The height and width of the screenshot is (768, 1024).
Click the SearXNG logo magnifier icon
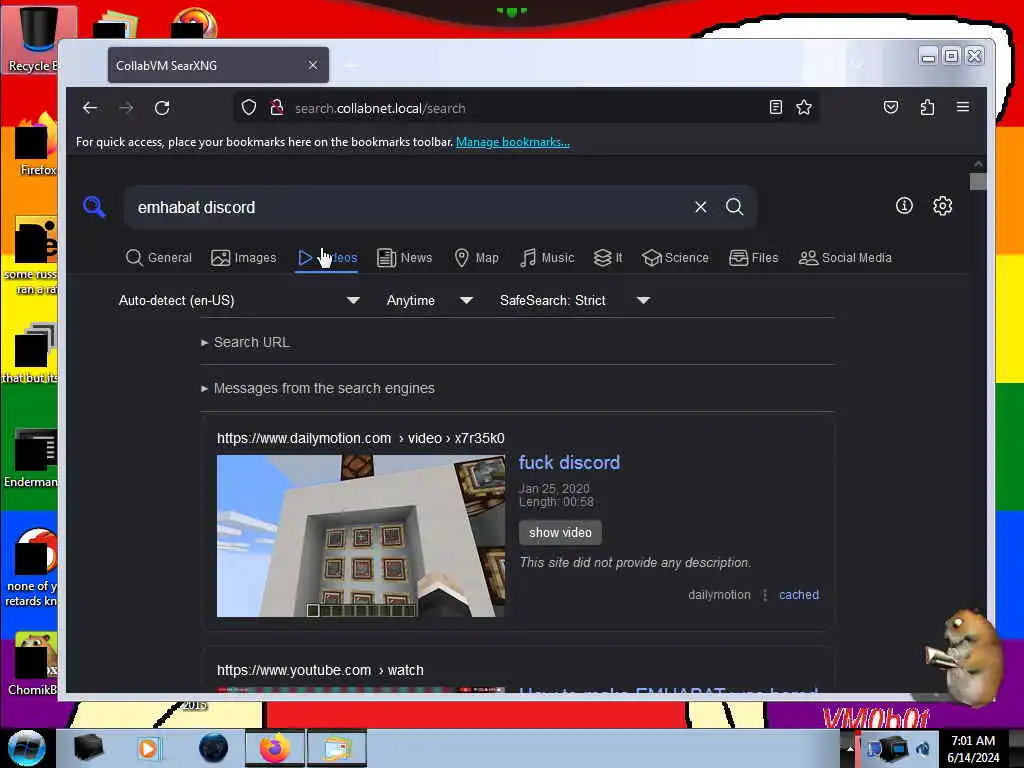click(x=94, y=207)
